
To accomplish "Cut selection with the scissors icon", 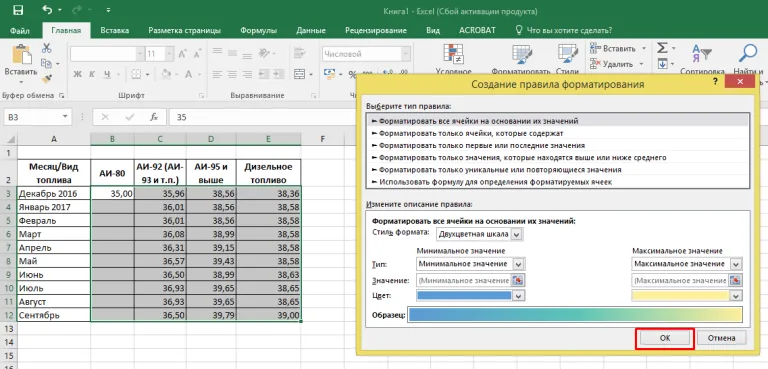I will (47, 48).
